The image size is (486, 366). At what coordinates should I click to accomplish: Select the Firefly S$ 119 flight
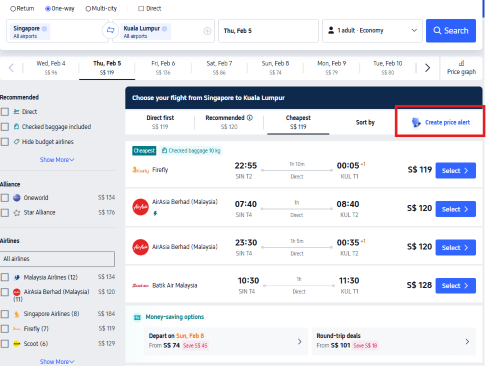(455, 171)
